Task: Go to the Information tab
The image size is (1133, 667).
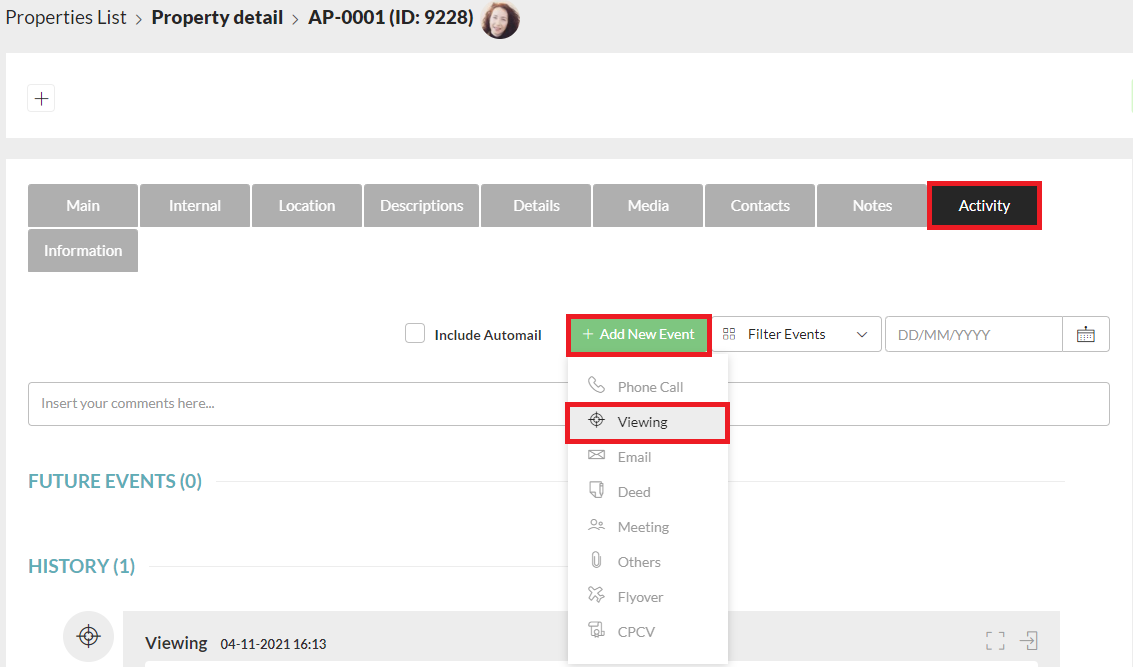Action: click(x=83, y=251)
